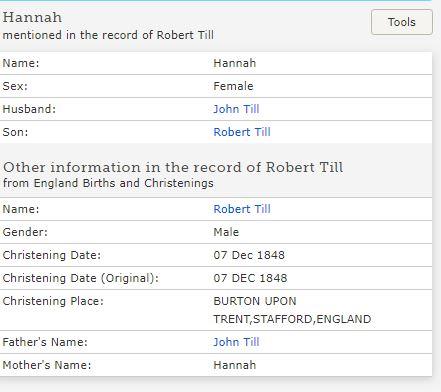Open son Robert Till link
The width and height of the screenshot is (441, 392).
[242, 132]
